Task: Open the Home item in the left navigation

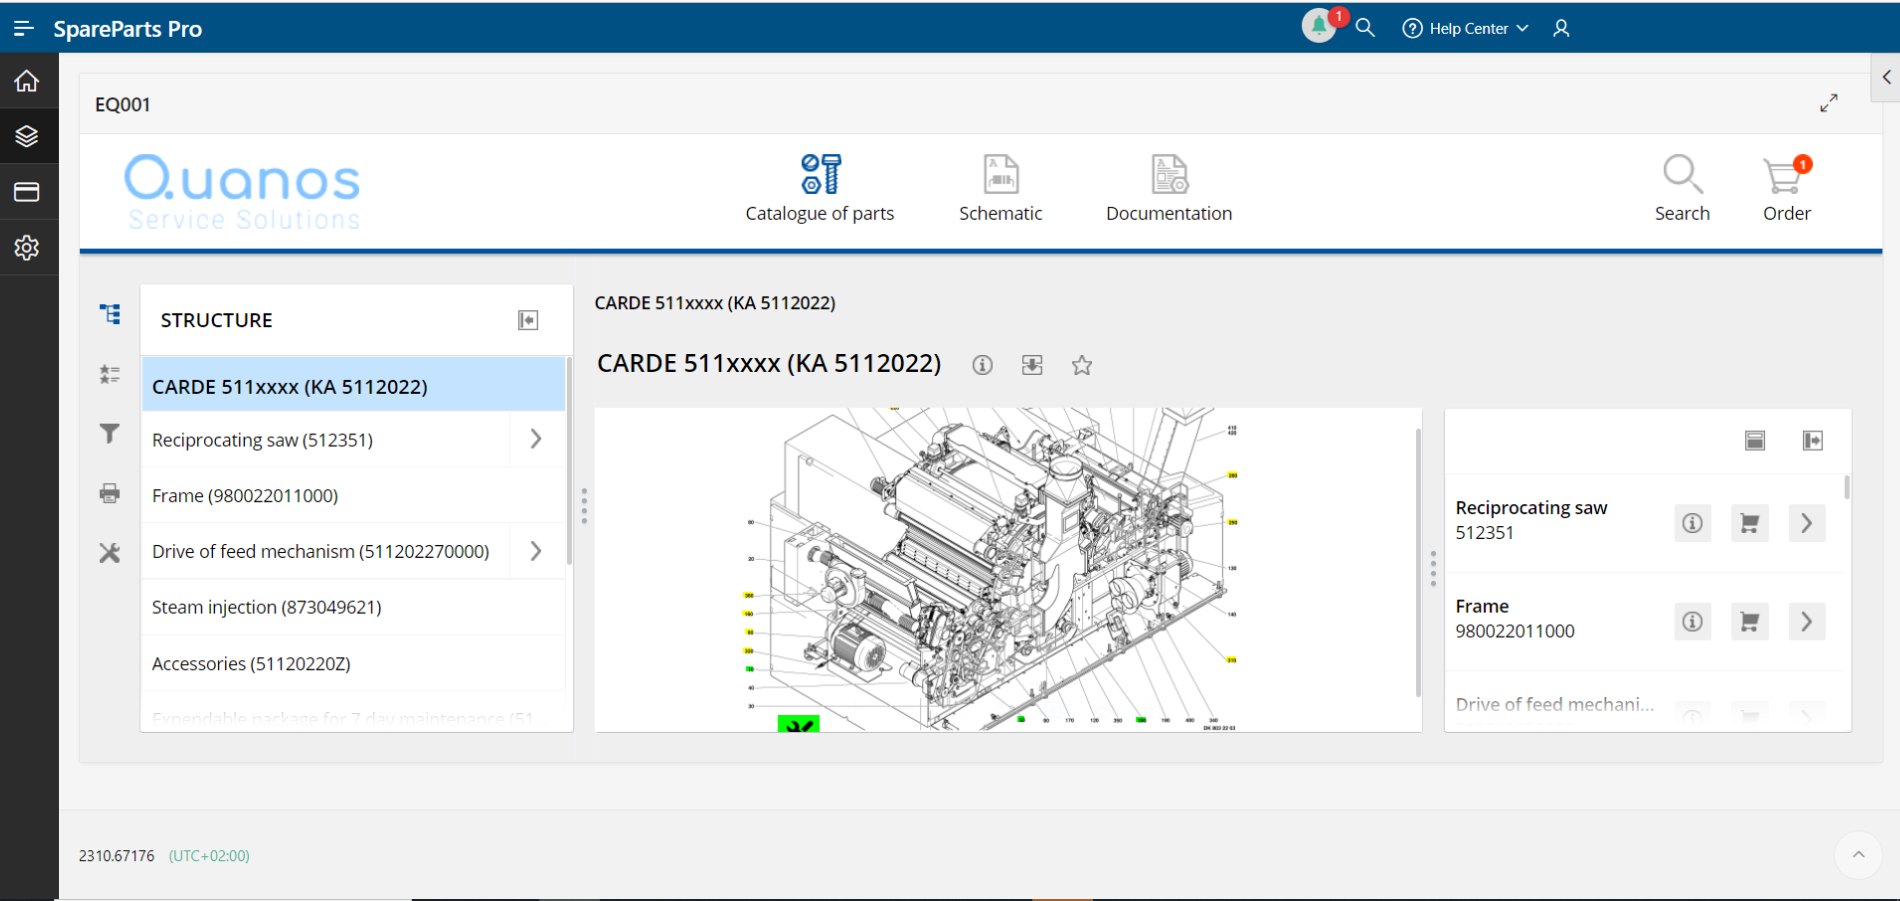Action: (26, 80)
